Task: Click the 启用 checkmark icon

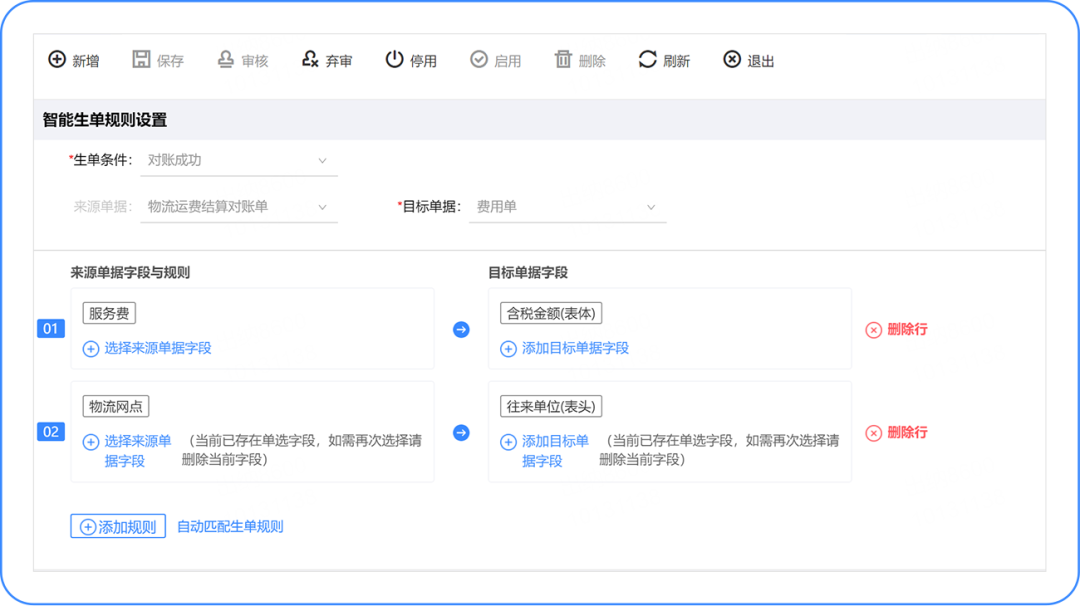Action: 479,59
